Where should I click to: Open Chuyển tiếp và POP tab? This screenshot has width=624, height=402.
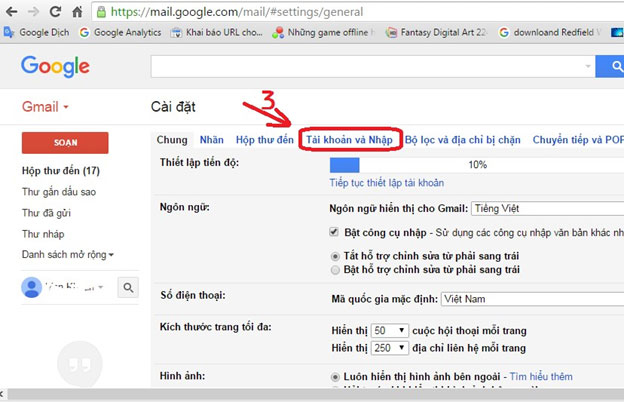(578, 140)
